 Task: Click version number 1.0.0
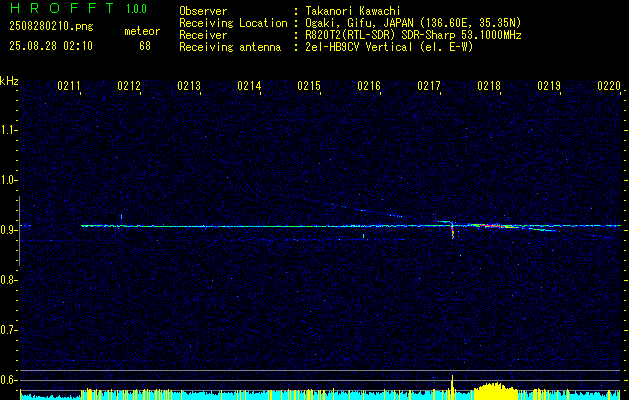pos(136,9)
